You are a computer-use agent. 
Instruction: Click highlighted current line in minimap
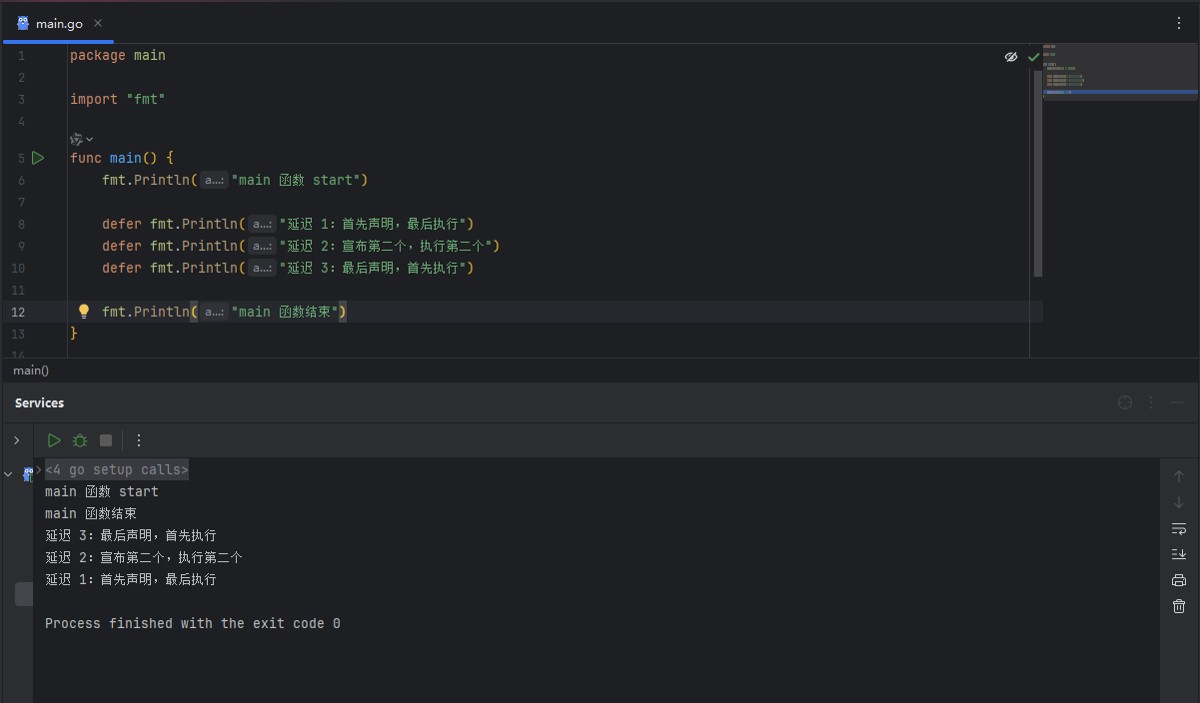click(1120, 92)
